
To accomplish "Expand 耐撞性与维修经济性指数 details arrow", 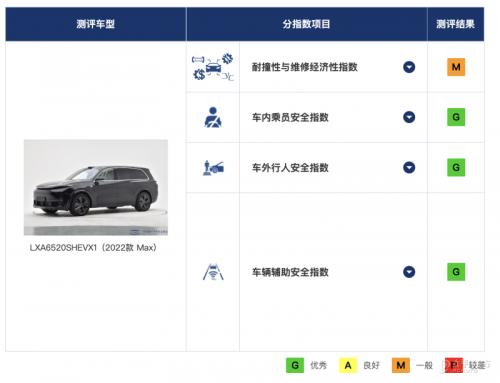I will (409, 67).
